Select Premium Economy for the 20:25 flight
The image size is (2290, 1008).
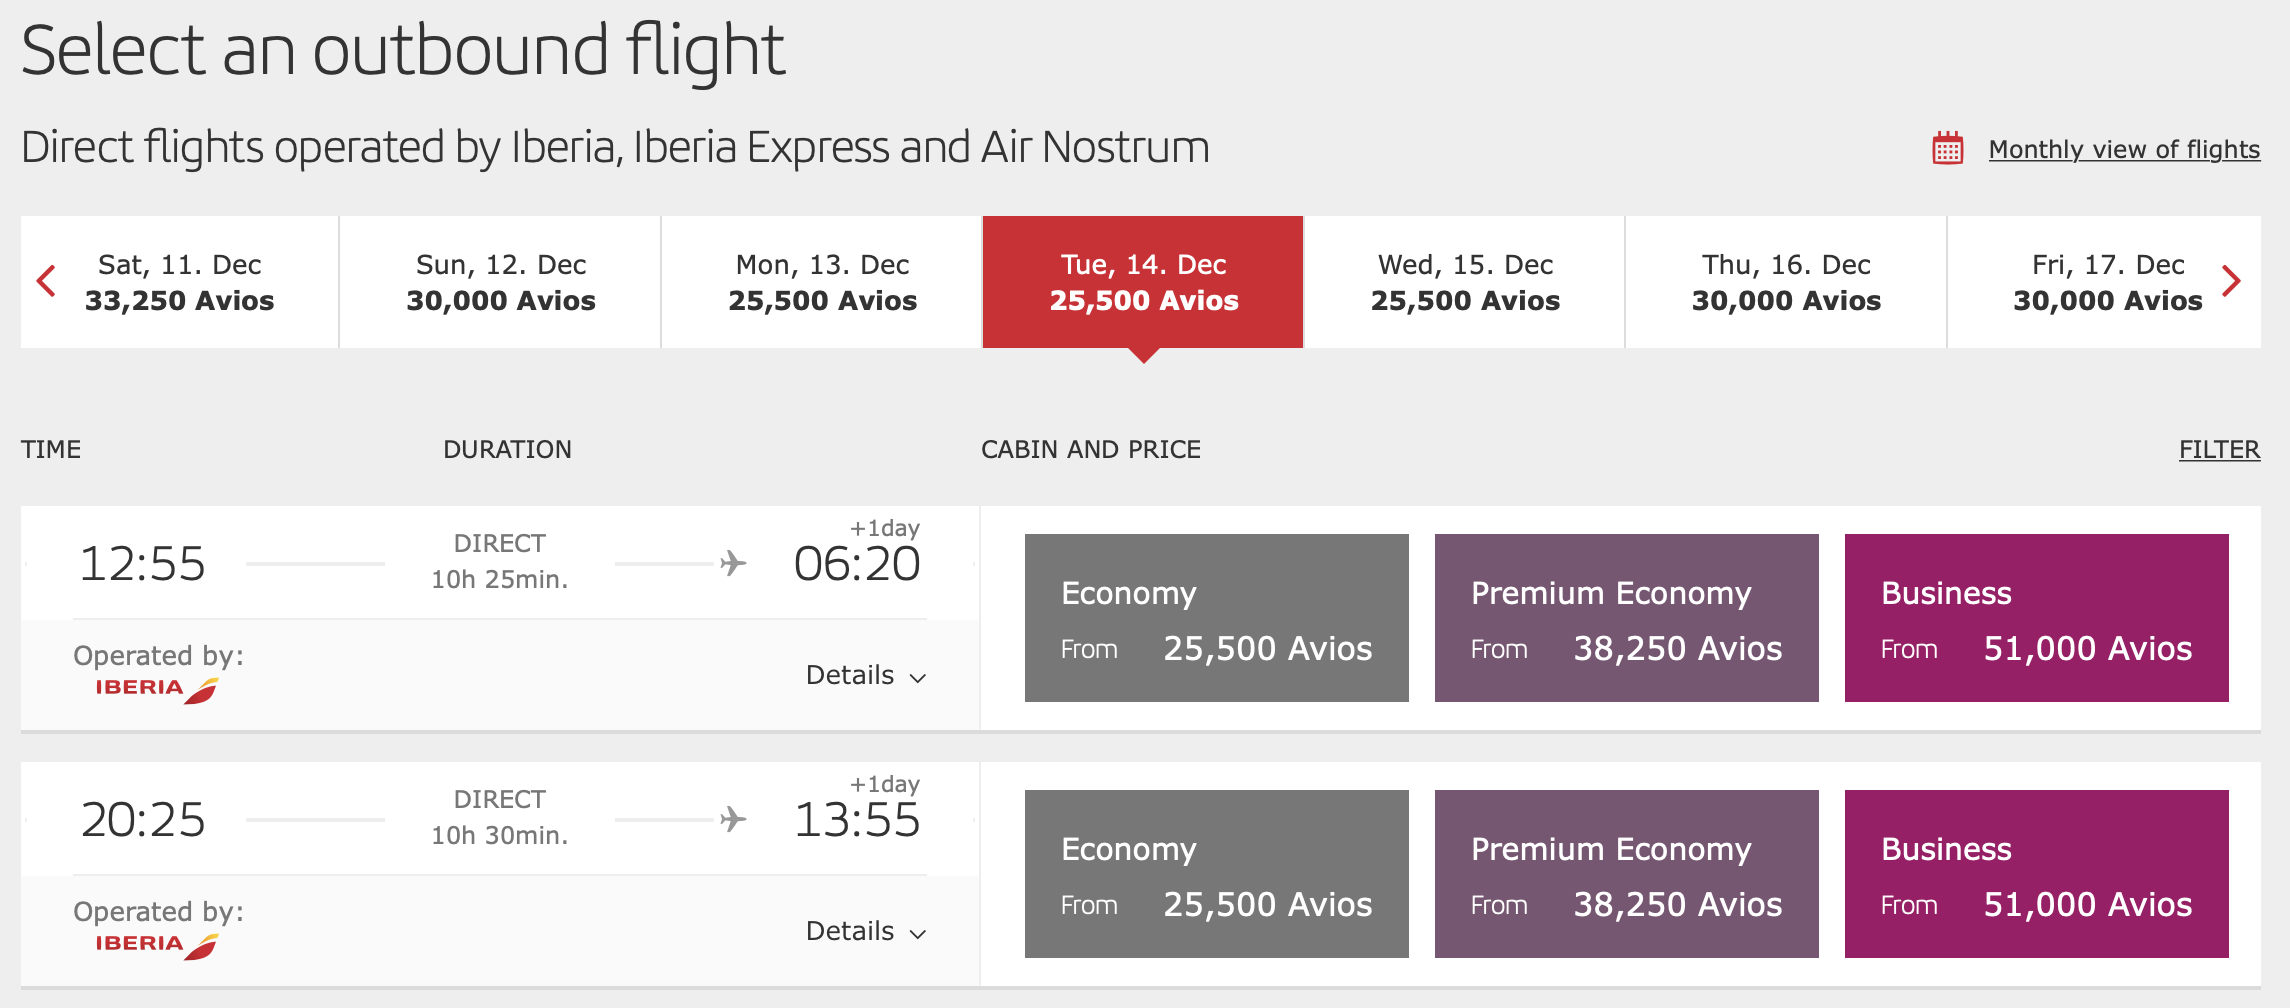(x=1626, y=874)
